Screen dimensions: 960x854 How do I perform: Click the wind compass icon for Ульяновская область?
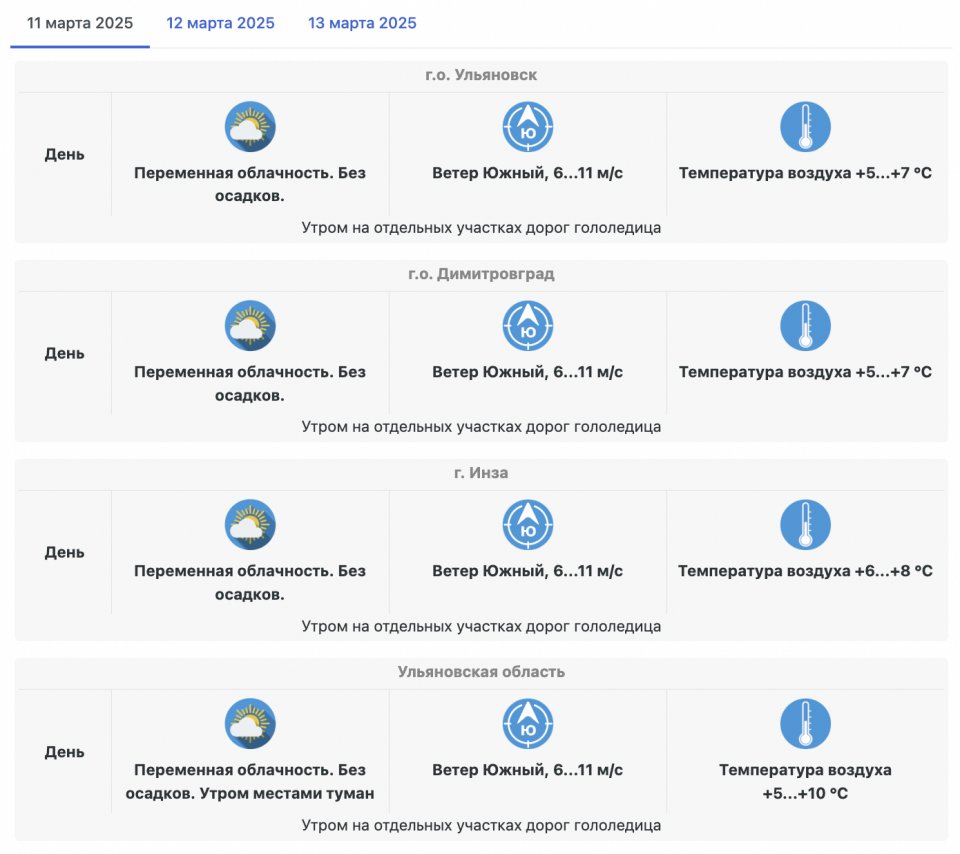528,724
